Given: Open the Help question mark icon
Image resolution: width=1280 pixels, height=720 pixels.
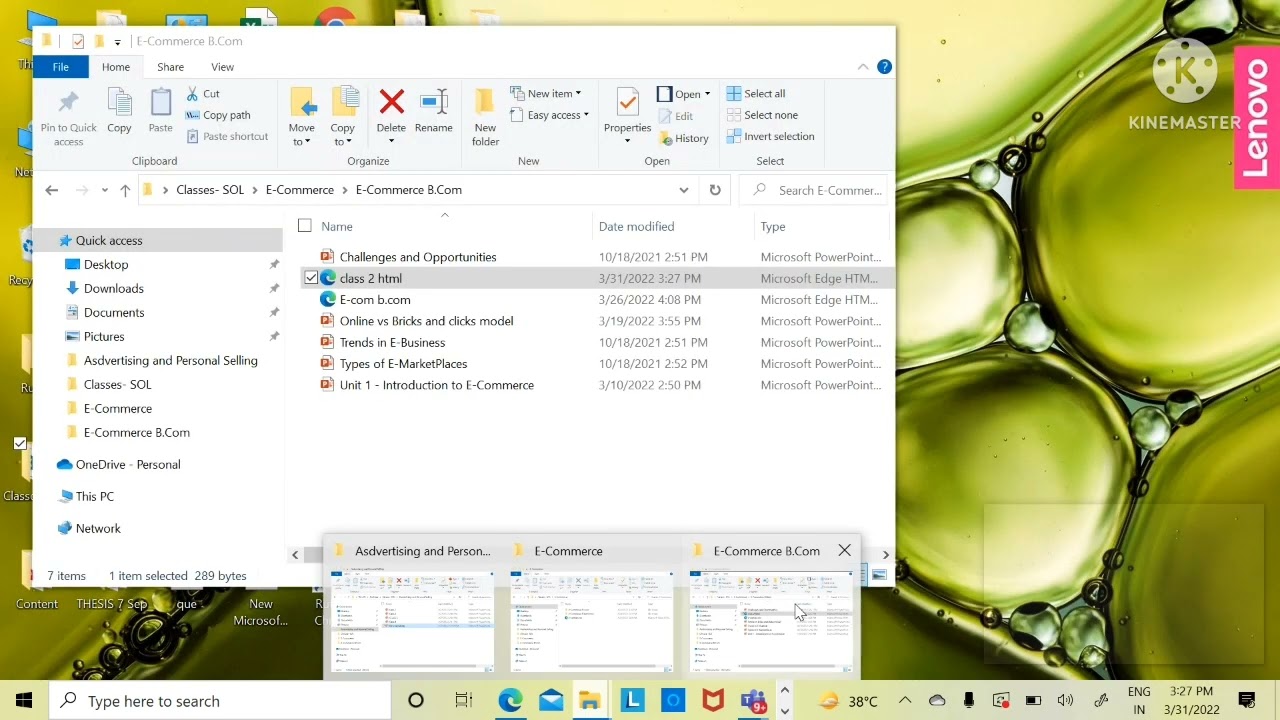Looking at the screenshot, I should (x=884, y=67).
